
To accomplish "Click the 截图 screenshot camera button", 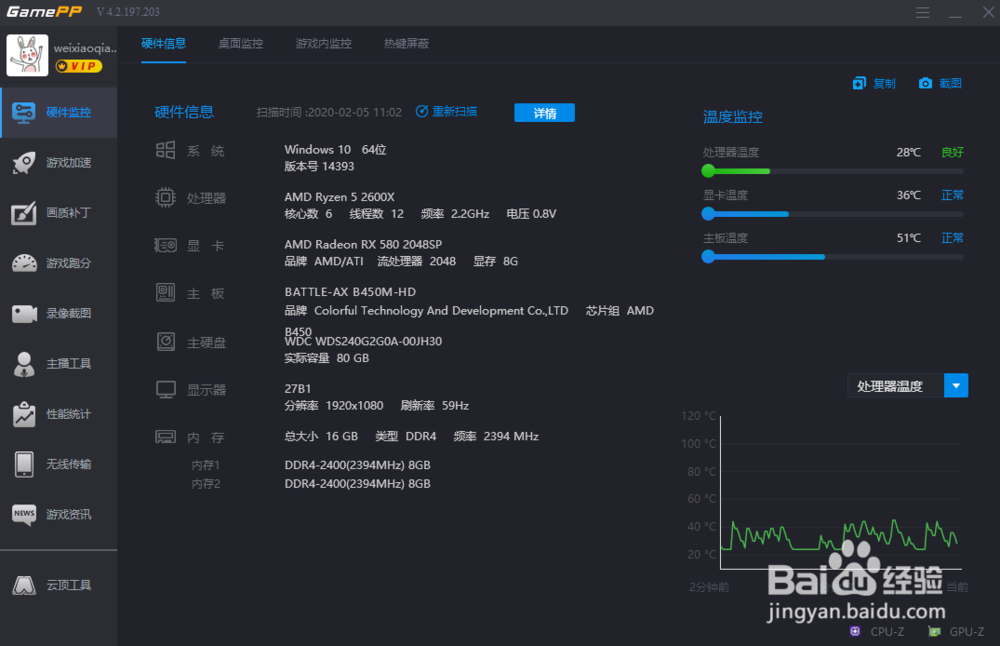I will (x=940, y=84).
